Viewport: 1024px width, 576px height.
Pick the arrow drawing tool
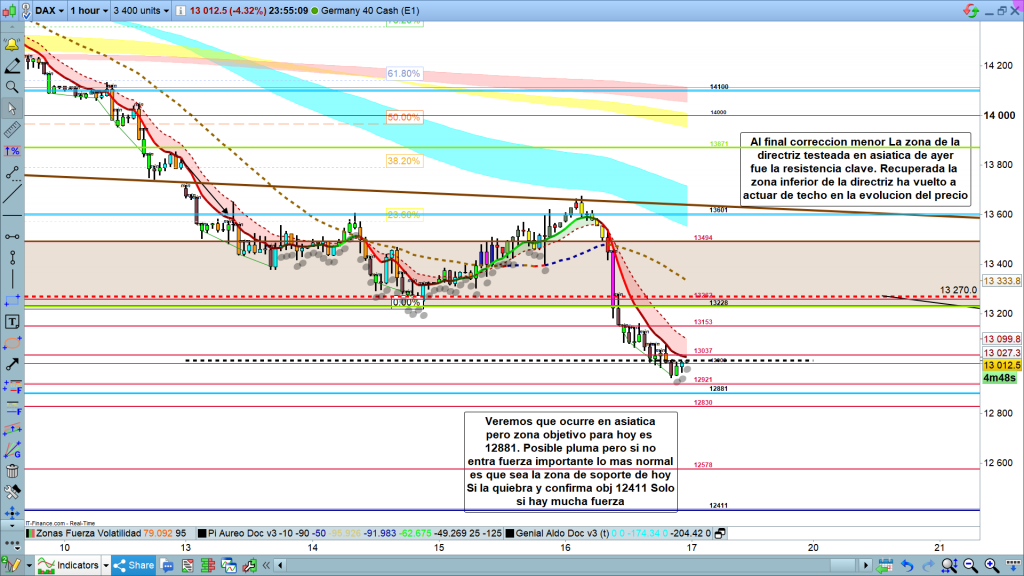(x=12, y=365)
